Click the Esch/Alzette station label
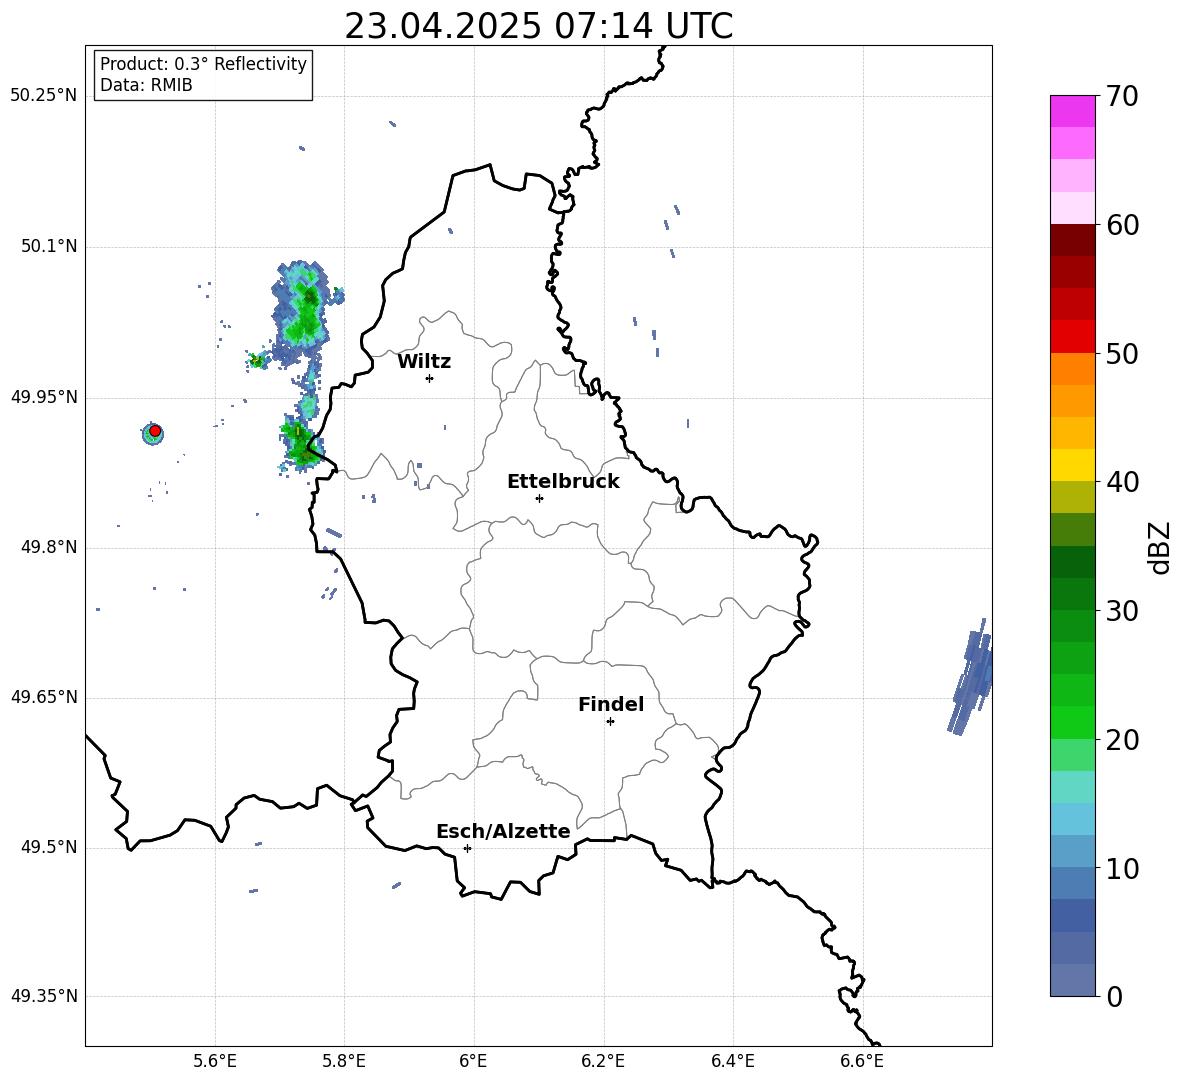Viewport: 1184px width, 1081px height. tap(503, 831)
